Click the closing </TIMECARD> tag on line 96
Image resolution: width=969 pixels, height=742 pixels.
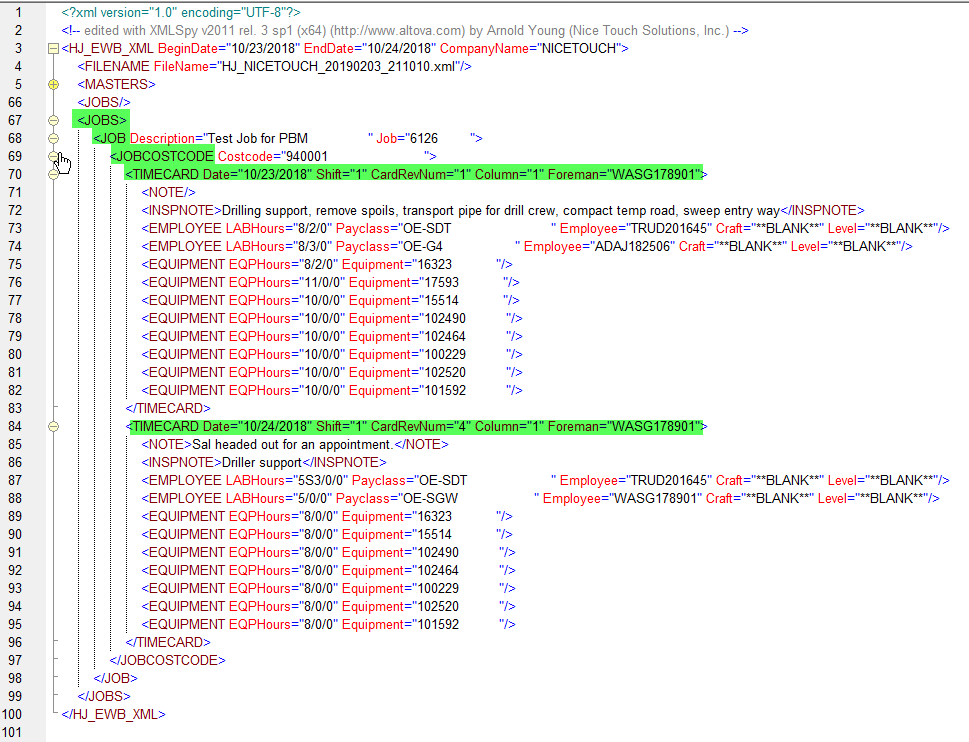click(x=168, y=642)
